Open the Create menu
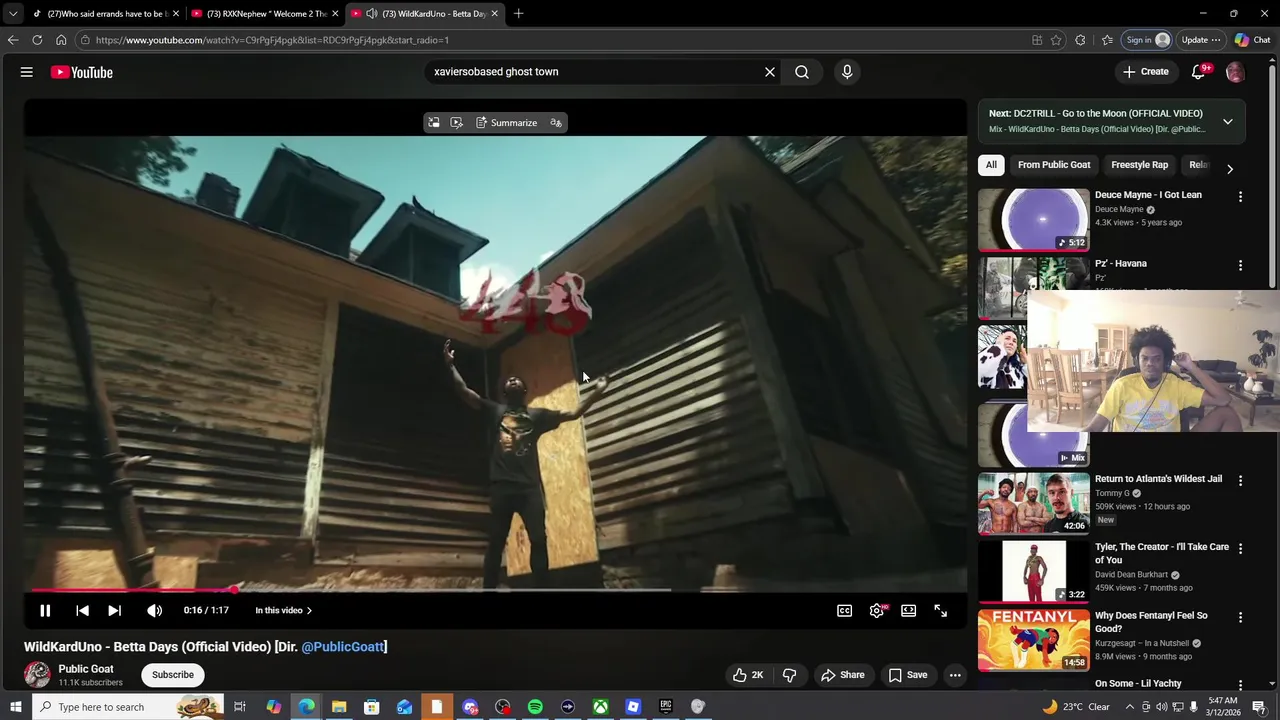Viewport: 1280px width, 720px height. click(x=1145, y=72)
